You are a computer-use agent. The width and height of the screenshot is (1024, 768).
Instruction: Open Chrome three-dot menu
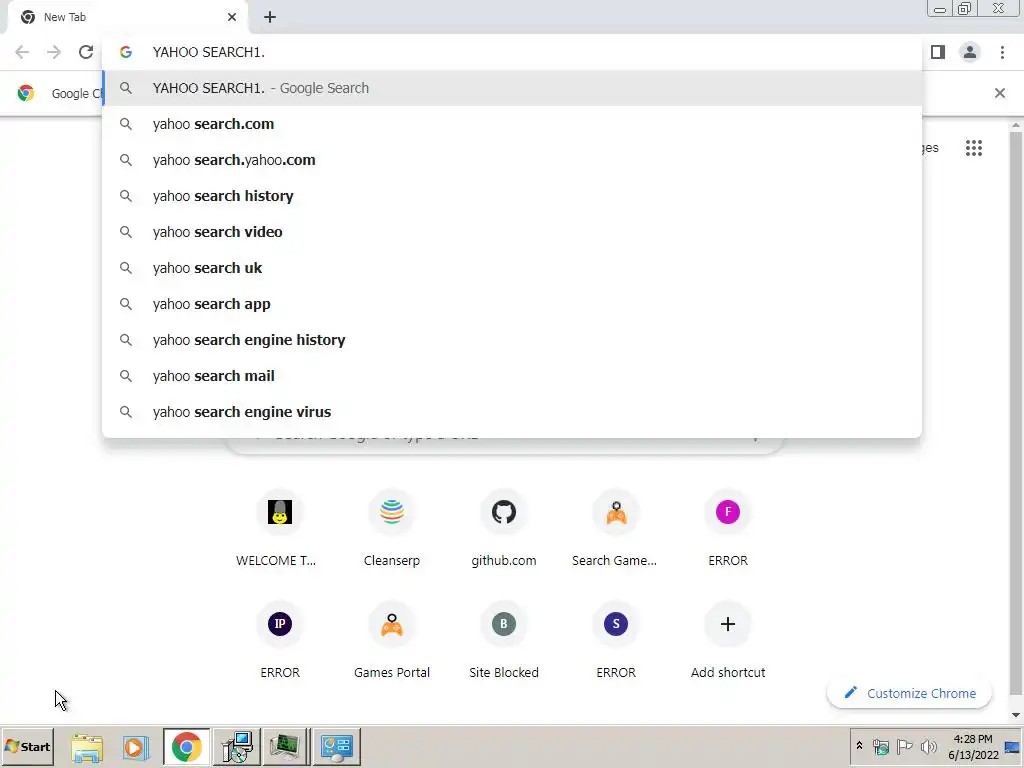(x=1002, y=52)
